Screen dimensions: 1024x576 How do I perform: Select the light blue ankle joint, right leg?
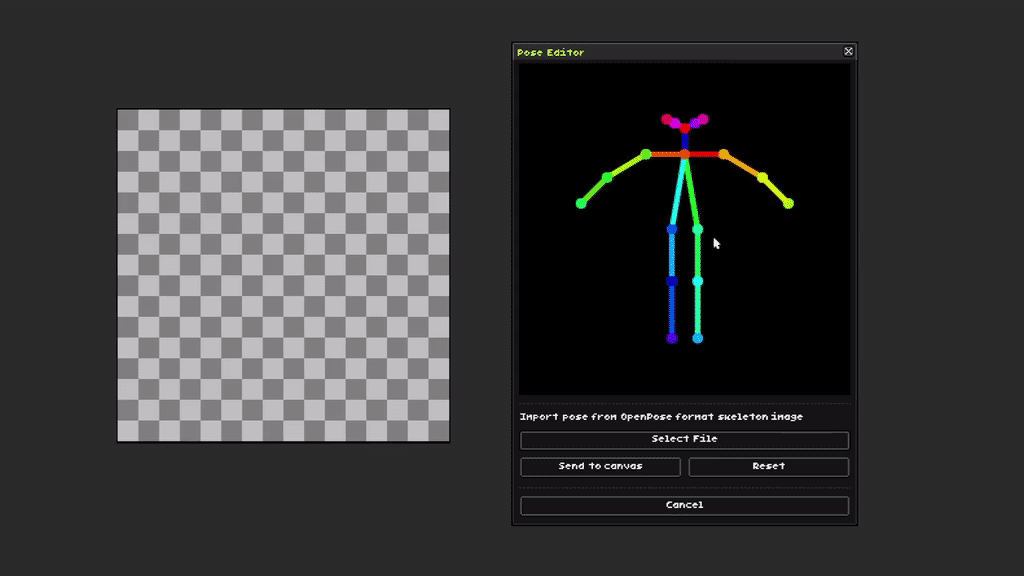[x=698, y=339]
